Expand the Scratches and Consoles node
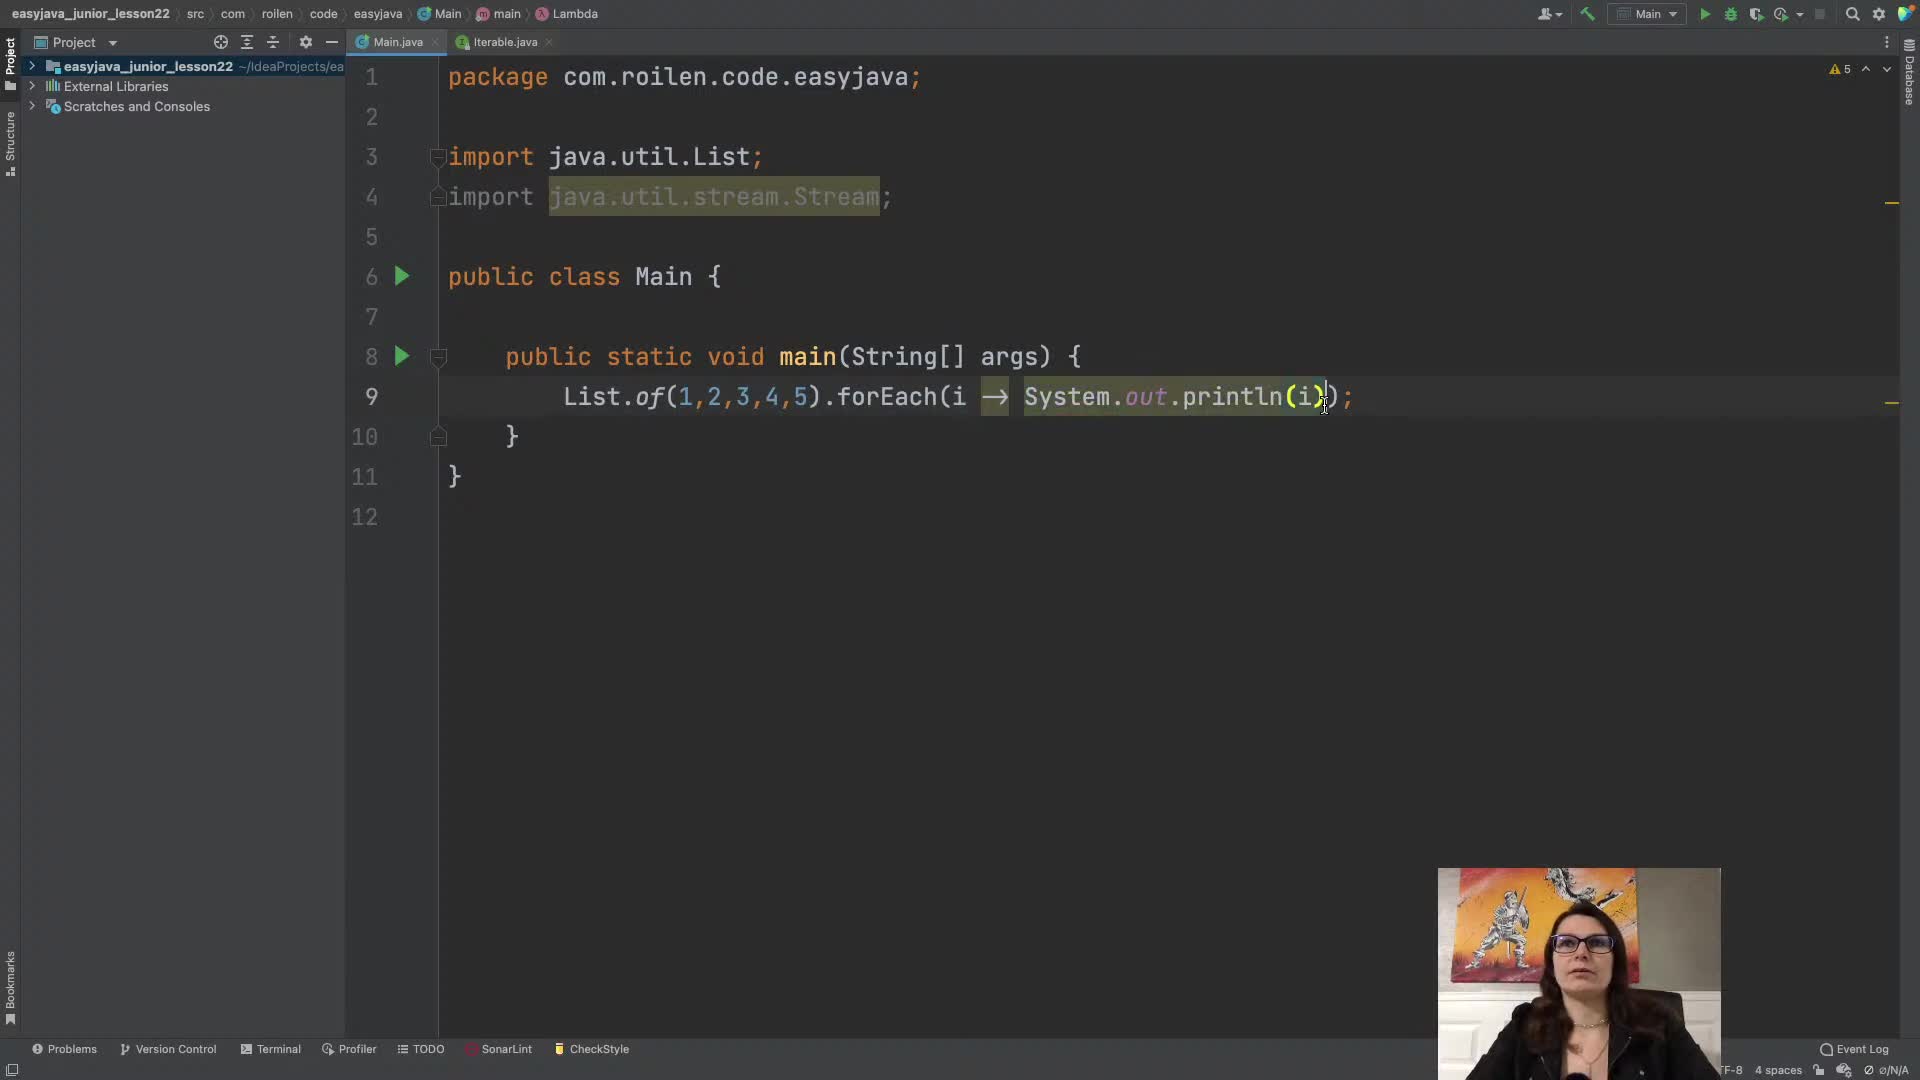Viewport: 1920px width, 1080px height. (x=32, y=106)
